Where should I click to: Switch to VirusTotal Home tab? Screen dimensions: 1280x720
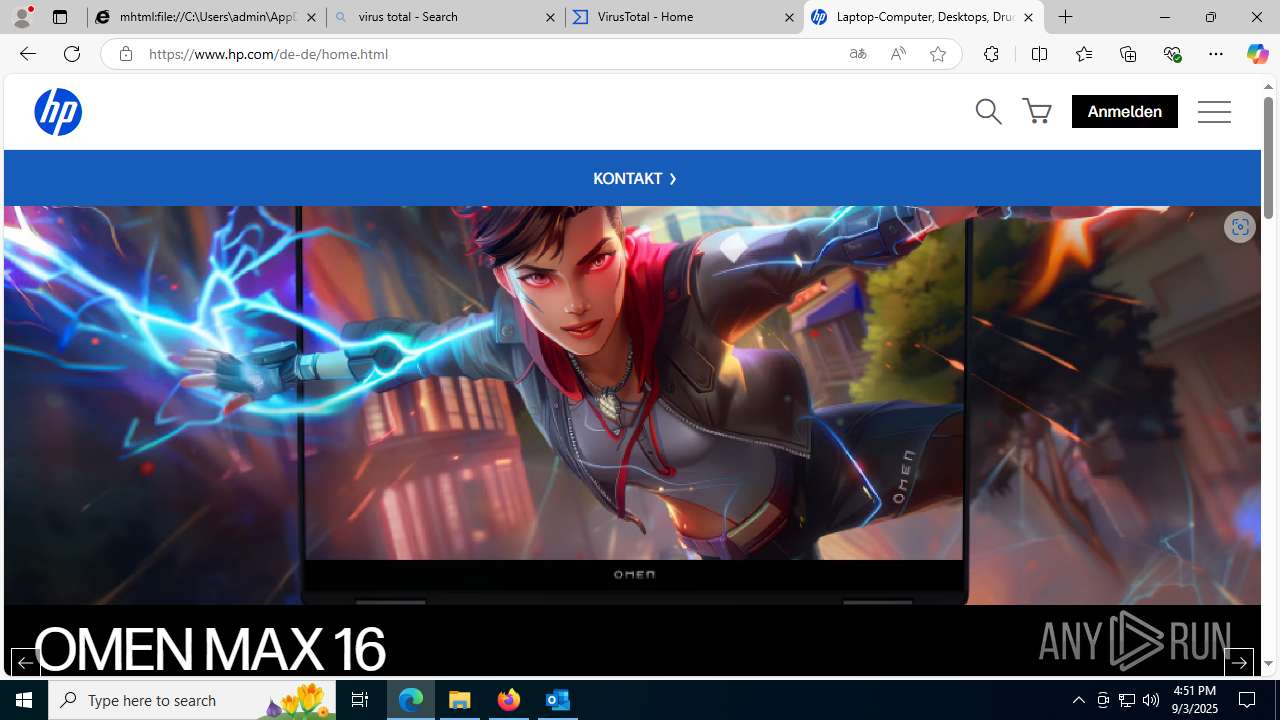click(x=684, y=17)
